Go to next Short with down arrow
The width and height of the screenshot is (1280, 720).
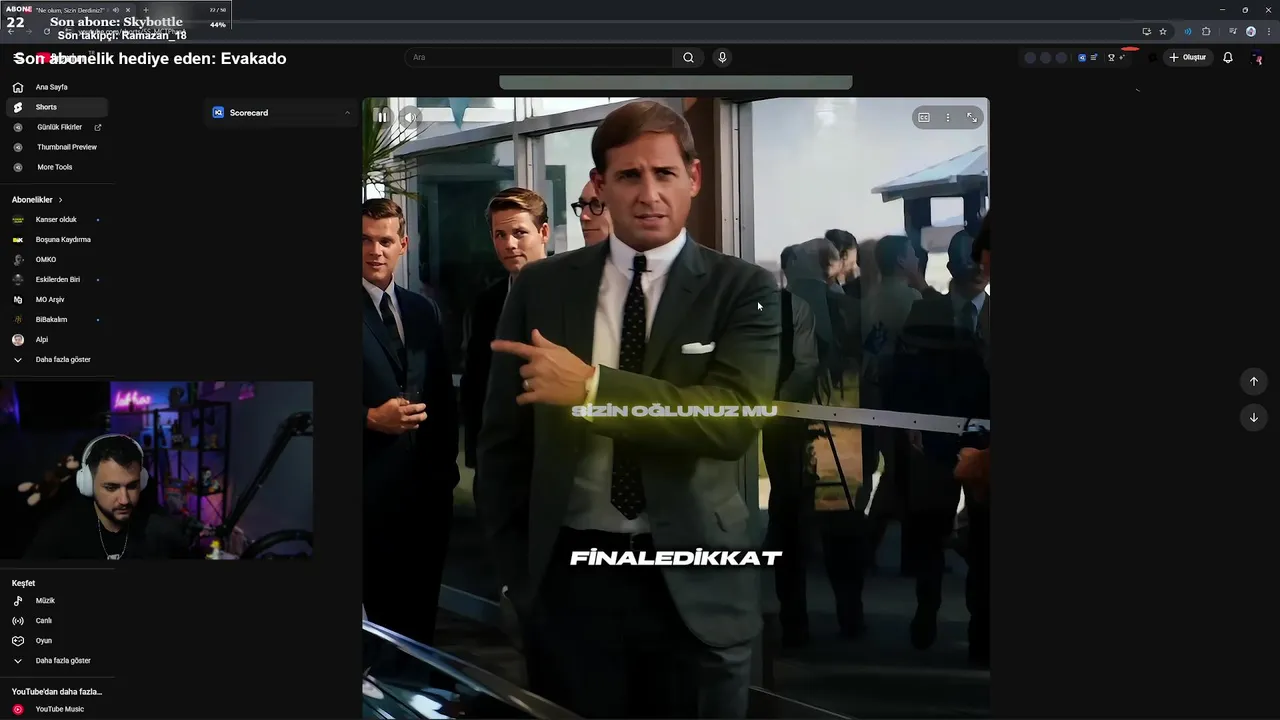pyautogui.click(x=1254, y=417)
